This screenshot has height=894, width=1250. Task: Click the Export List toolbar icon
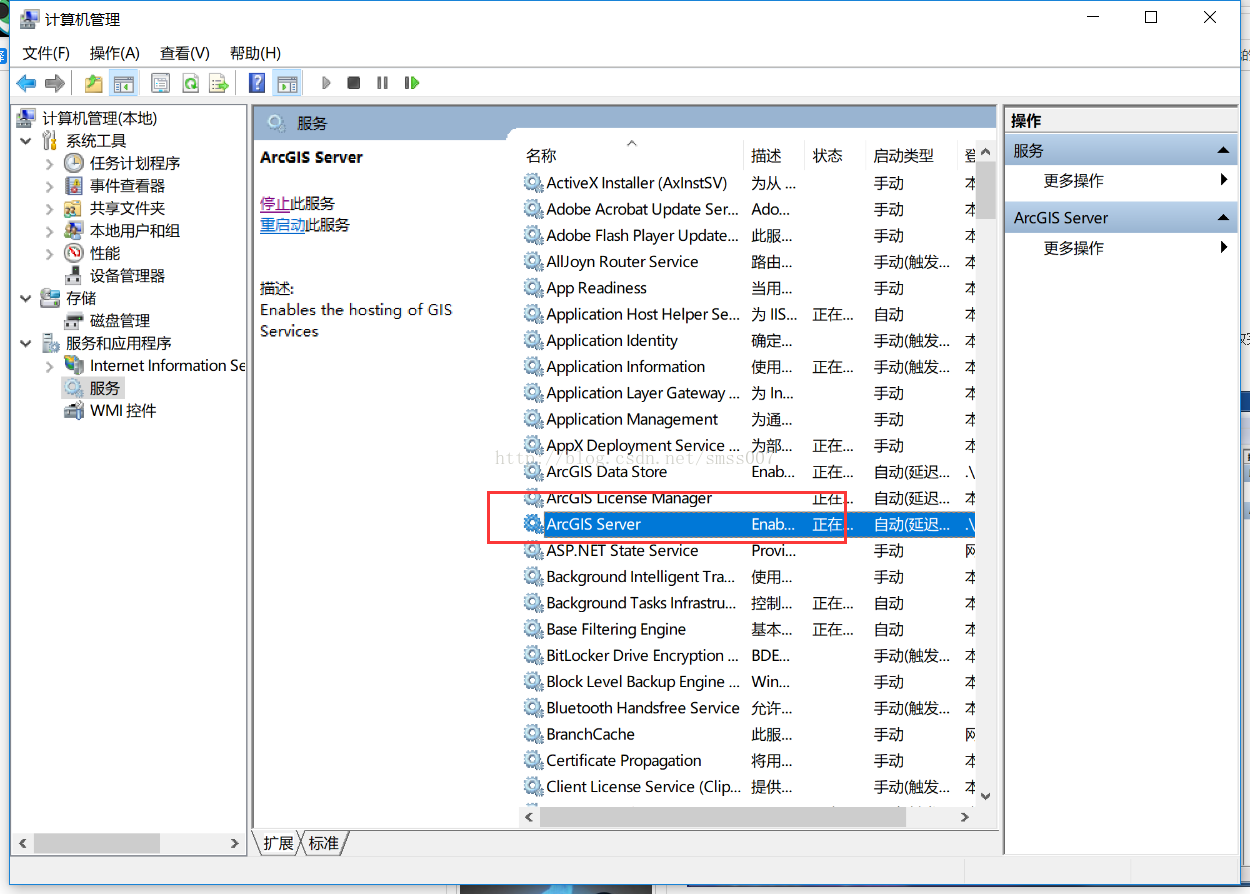(x=219, y=83)
